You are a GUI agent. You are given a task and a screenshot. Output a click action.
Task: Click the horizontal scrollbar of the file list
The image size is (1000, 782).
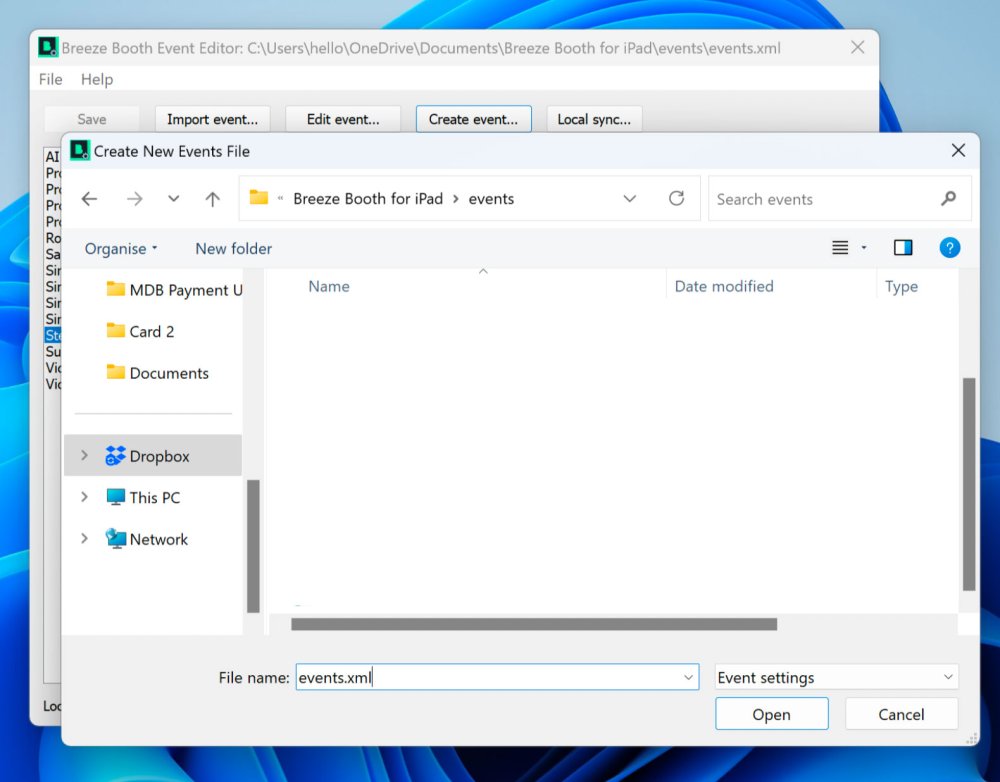pyautogui.click(x=534, y=624)
